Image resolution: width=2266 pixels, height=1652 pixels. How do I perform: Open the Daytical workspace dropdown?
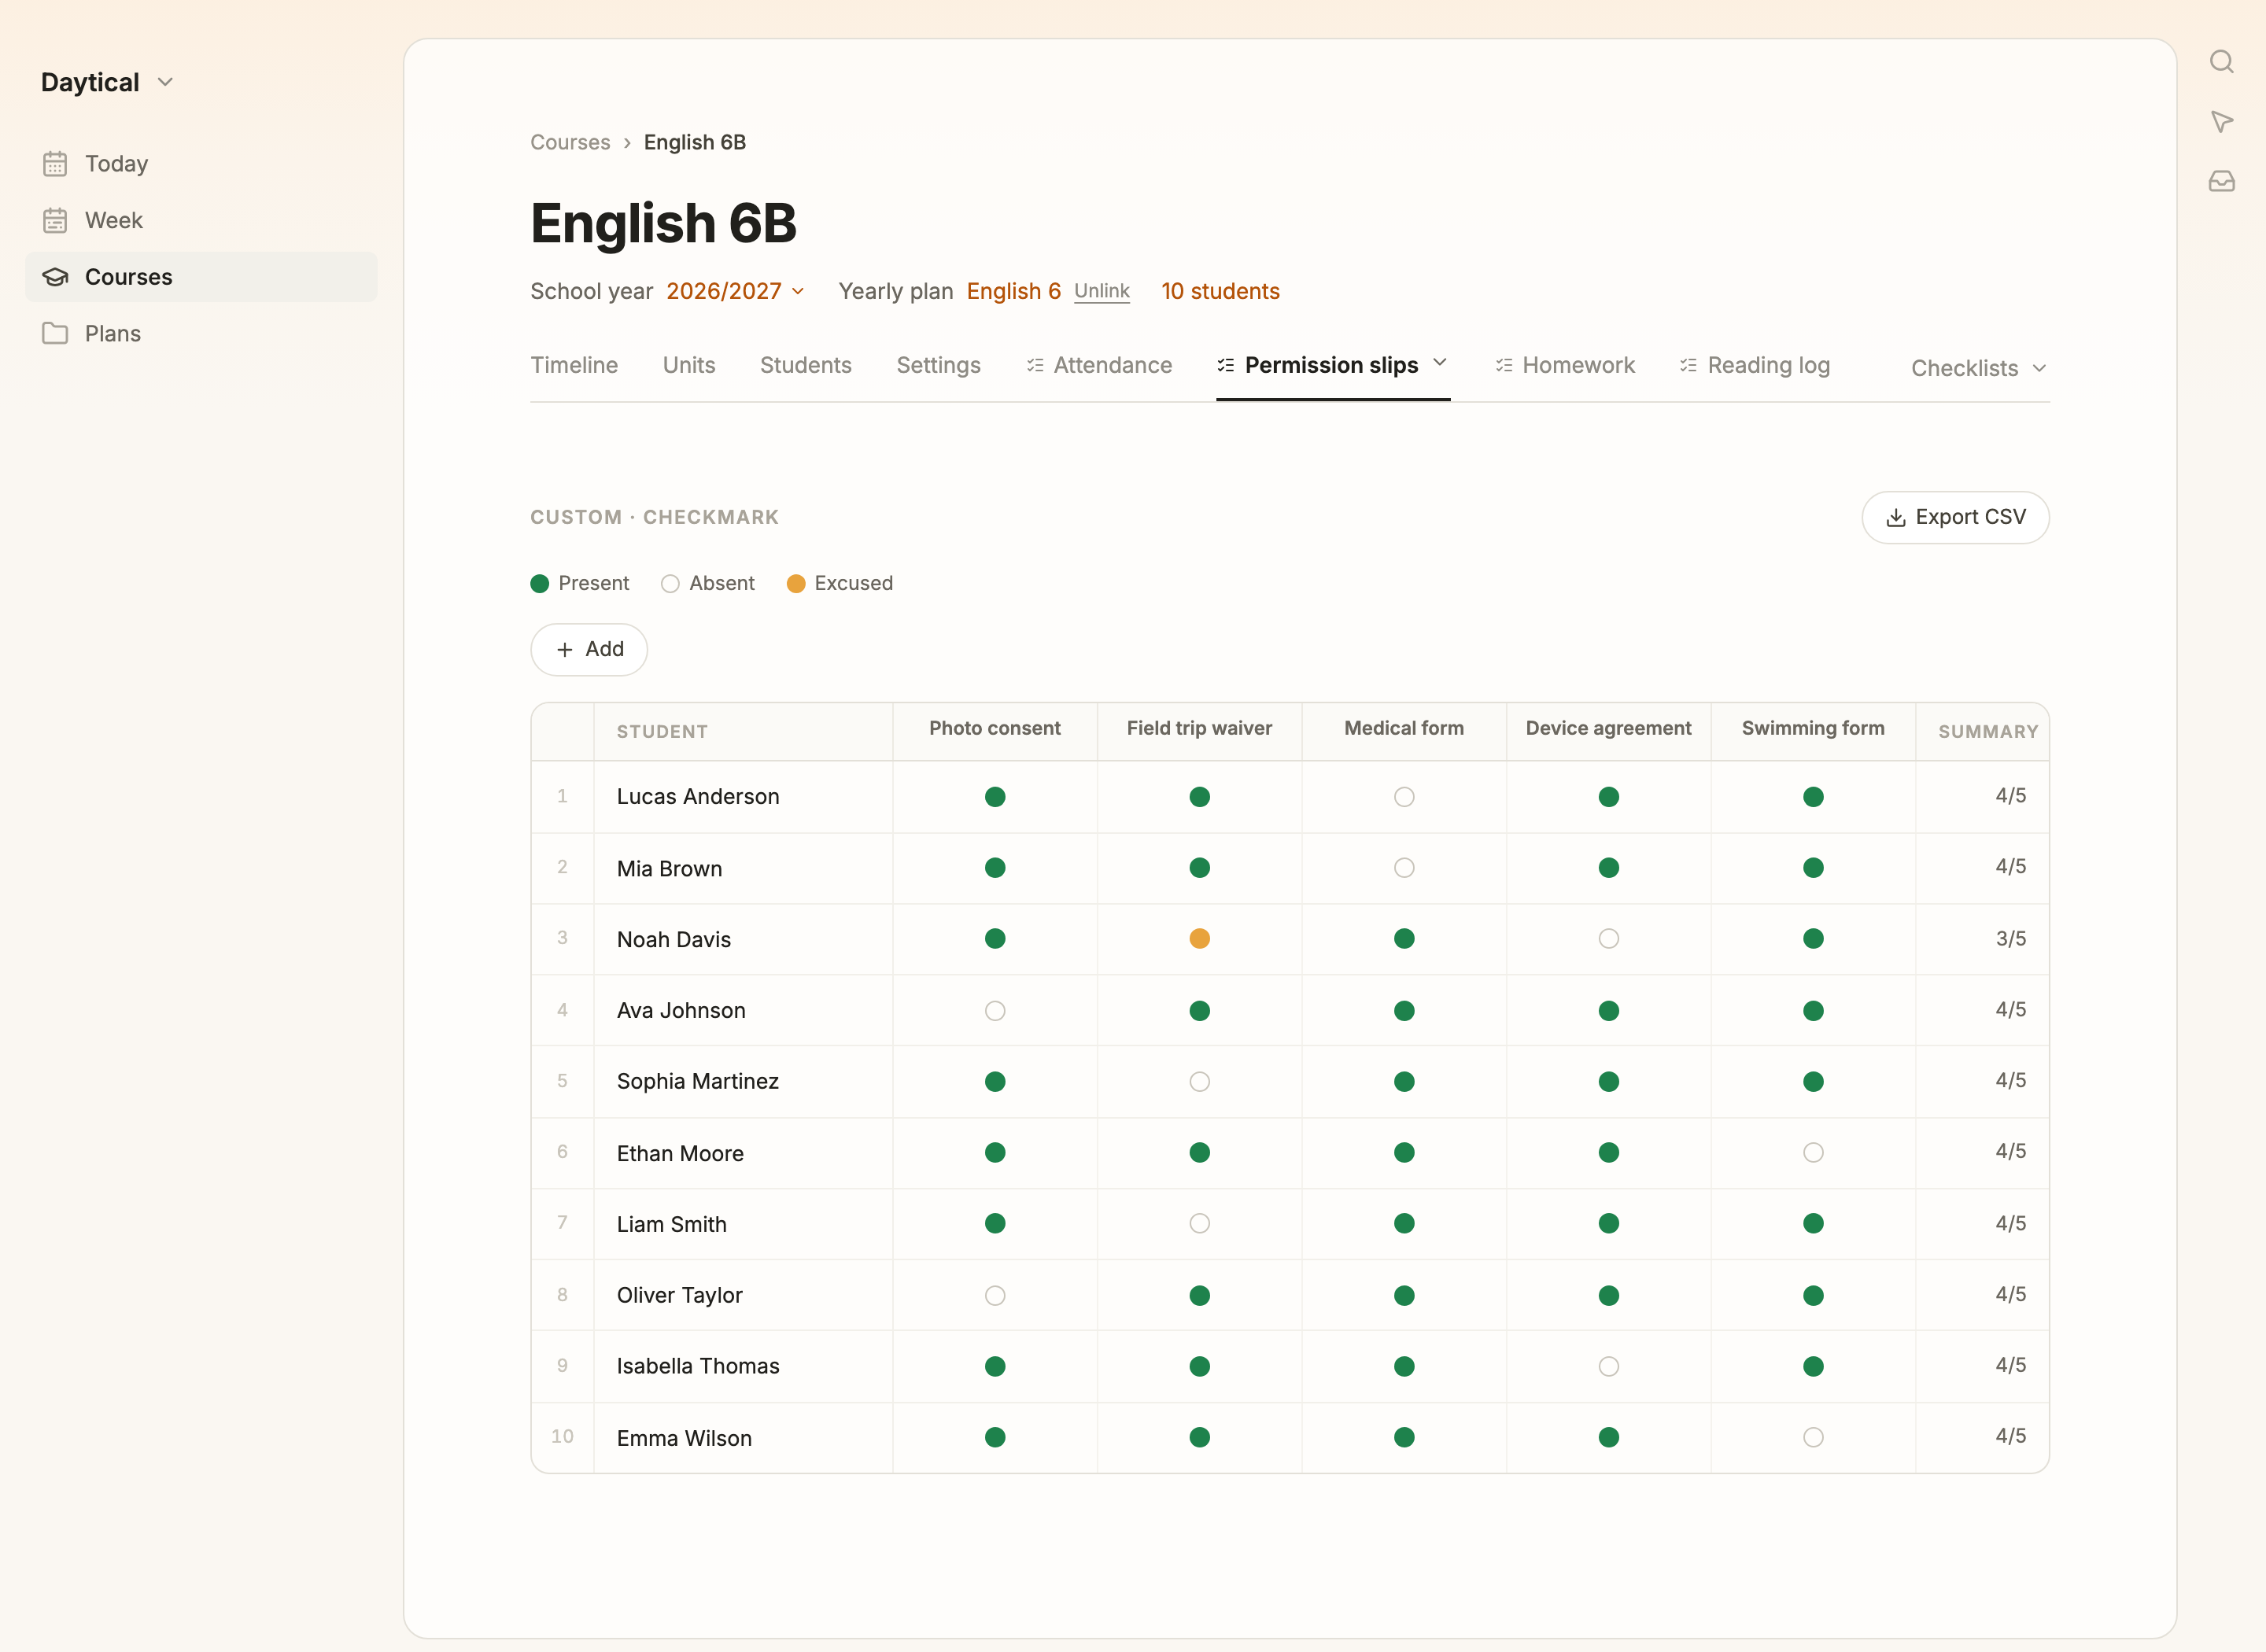coord(107,82)
